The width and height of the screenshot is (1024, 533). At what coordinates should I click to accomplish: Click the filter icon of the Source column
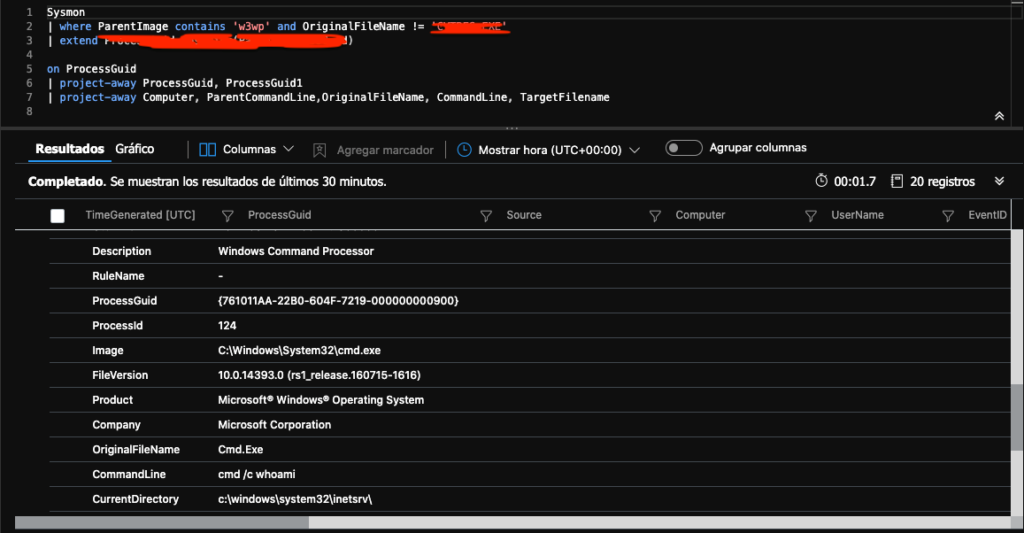point(486,216)
